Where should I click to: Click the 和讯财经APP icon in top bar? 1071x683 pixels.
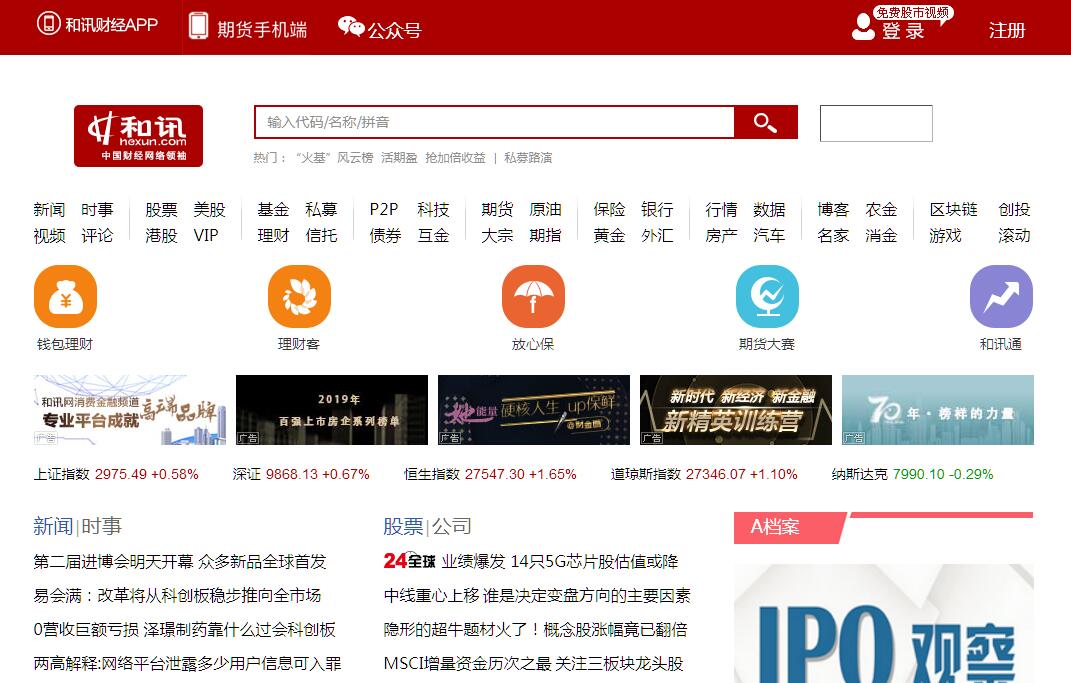coord(48,24)
